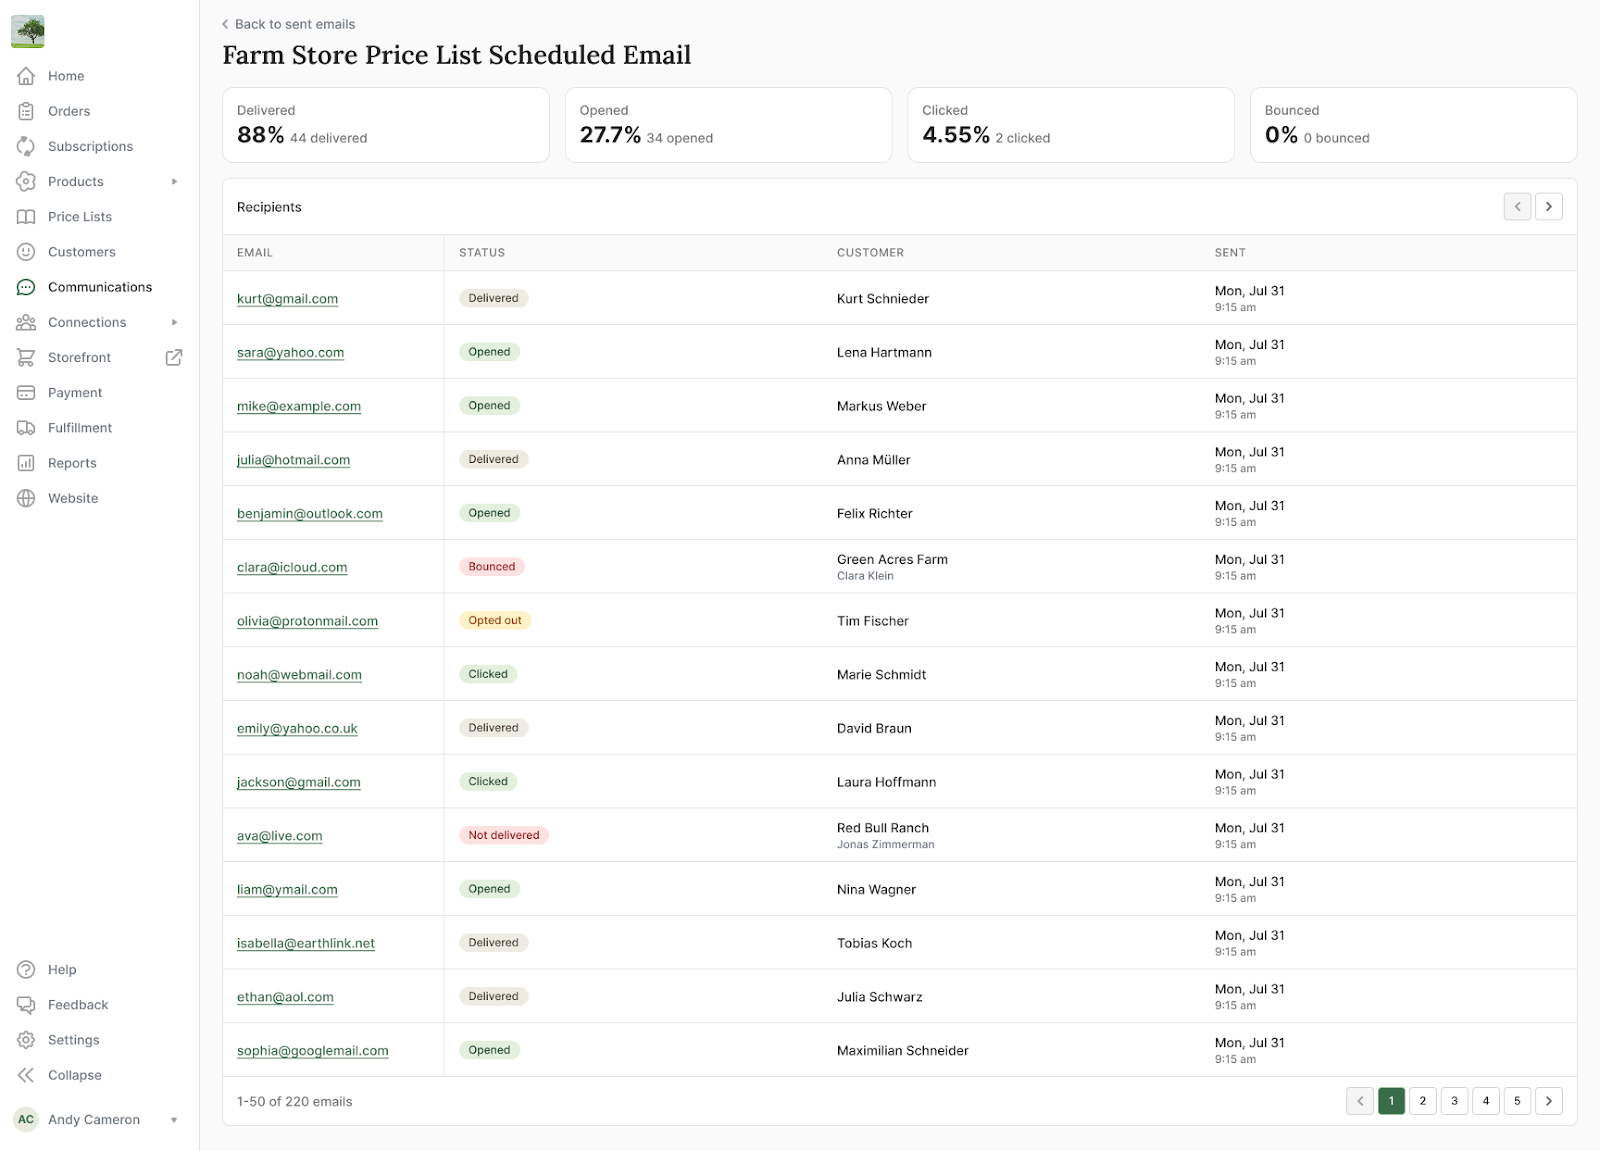
Task: Click the Clicked 4.55% stats card
Action: coord(1071,125)
